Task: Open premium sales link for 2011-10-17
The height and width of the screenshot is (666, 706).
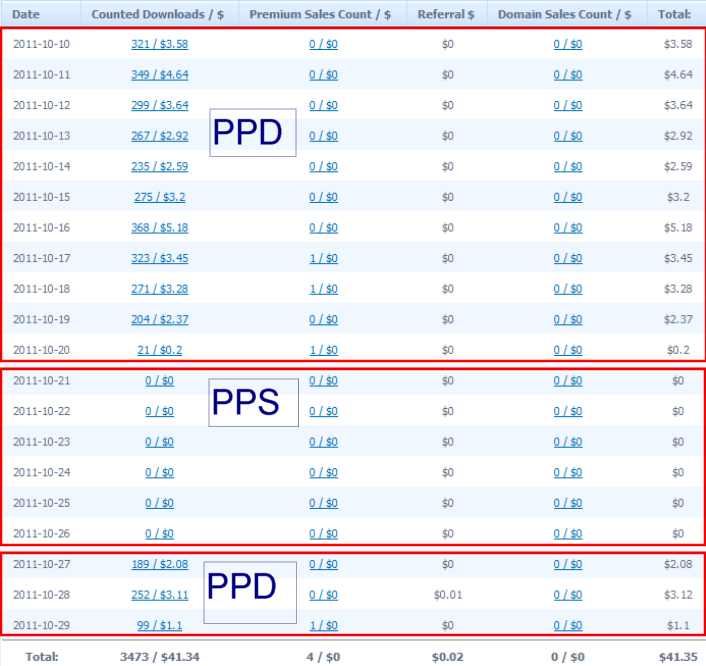Action: pyautogui.click(x=324, y=258)
